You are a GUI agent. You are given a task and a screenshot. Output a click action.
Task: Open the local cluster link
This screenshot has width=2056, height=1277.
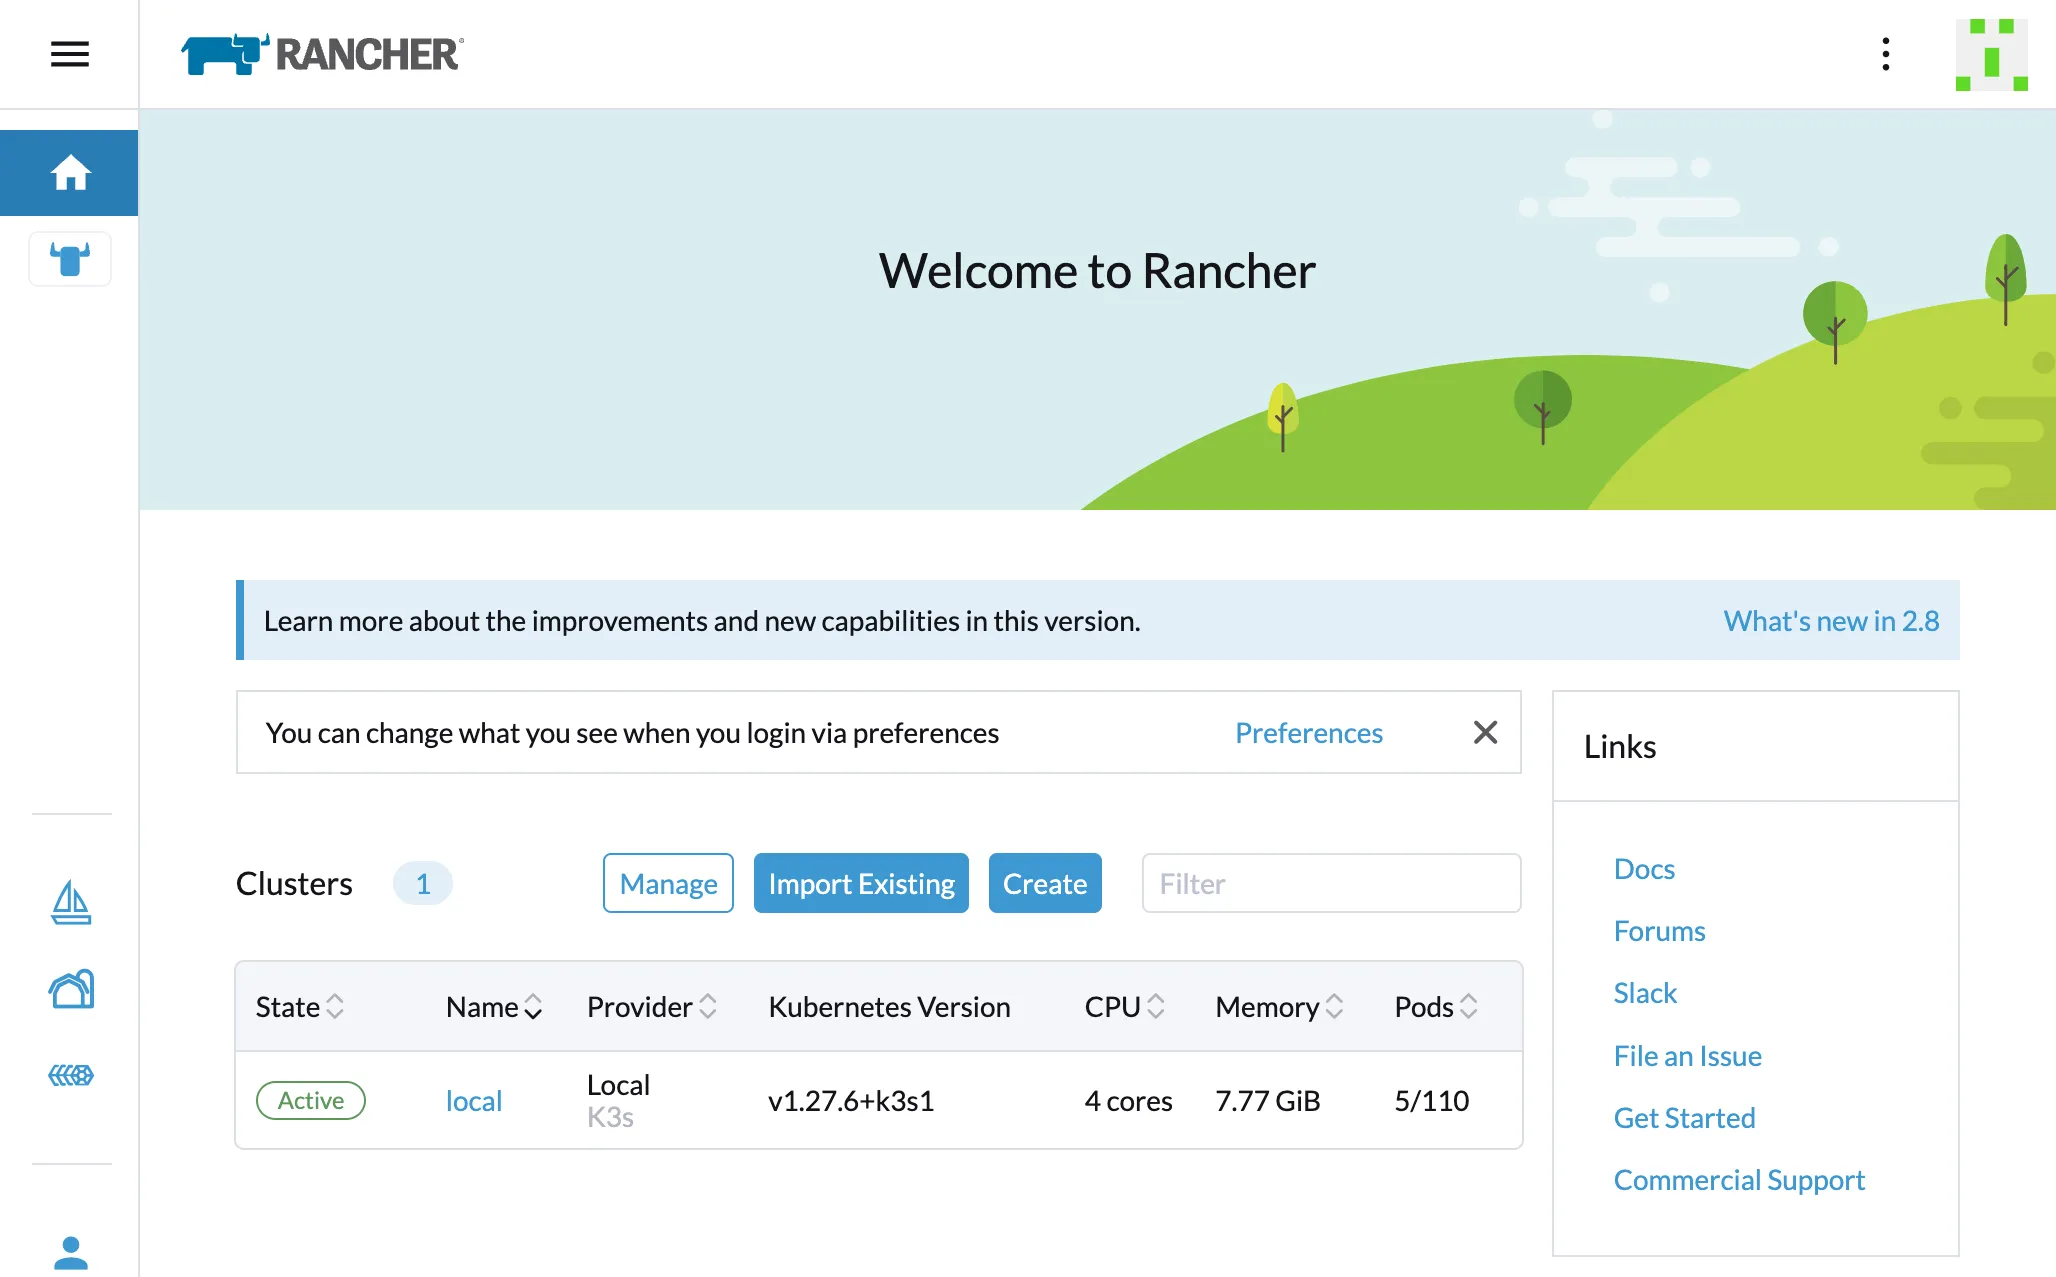pos(473,1101)
